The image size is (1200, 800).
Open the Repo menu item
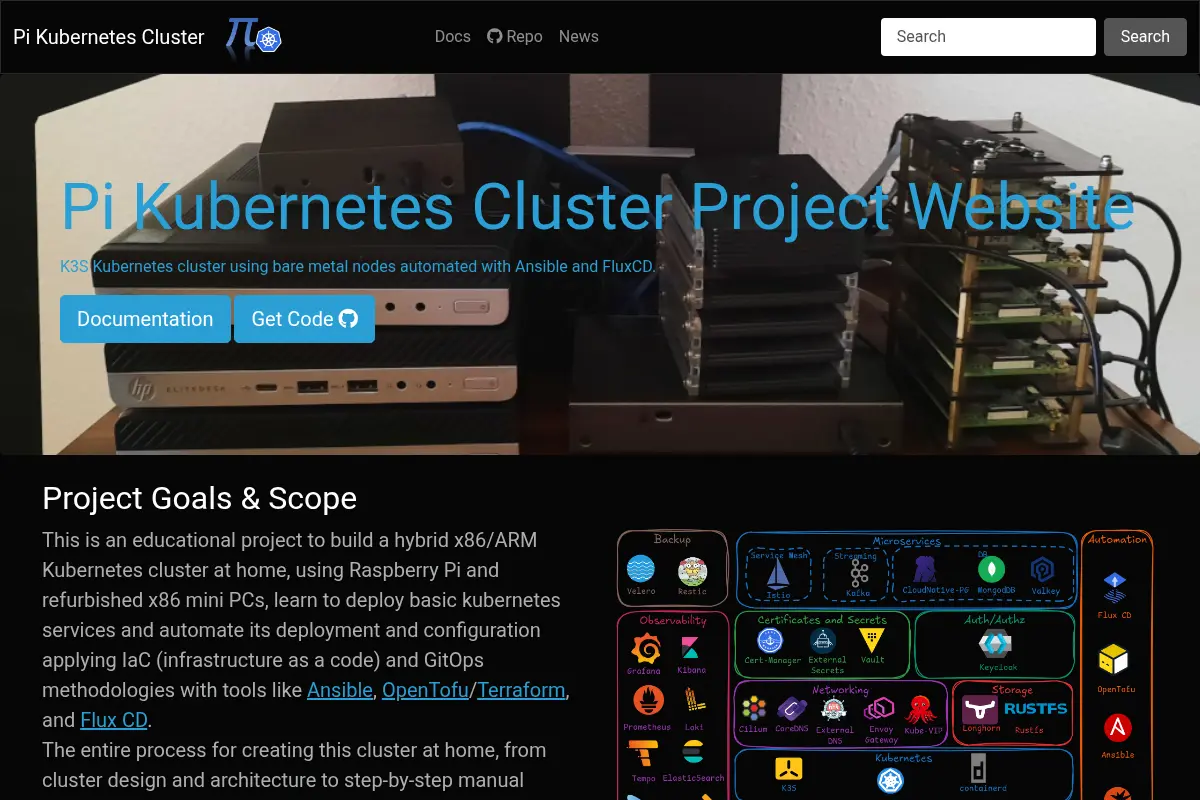click(515, 36)
